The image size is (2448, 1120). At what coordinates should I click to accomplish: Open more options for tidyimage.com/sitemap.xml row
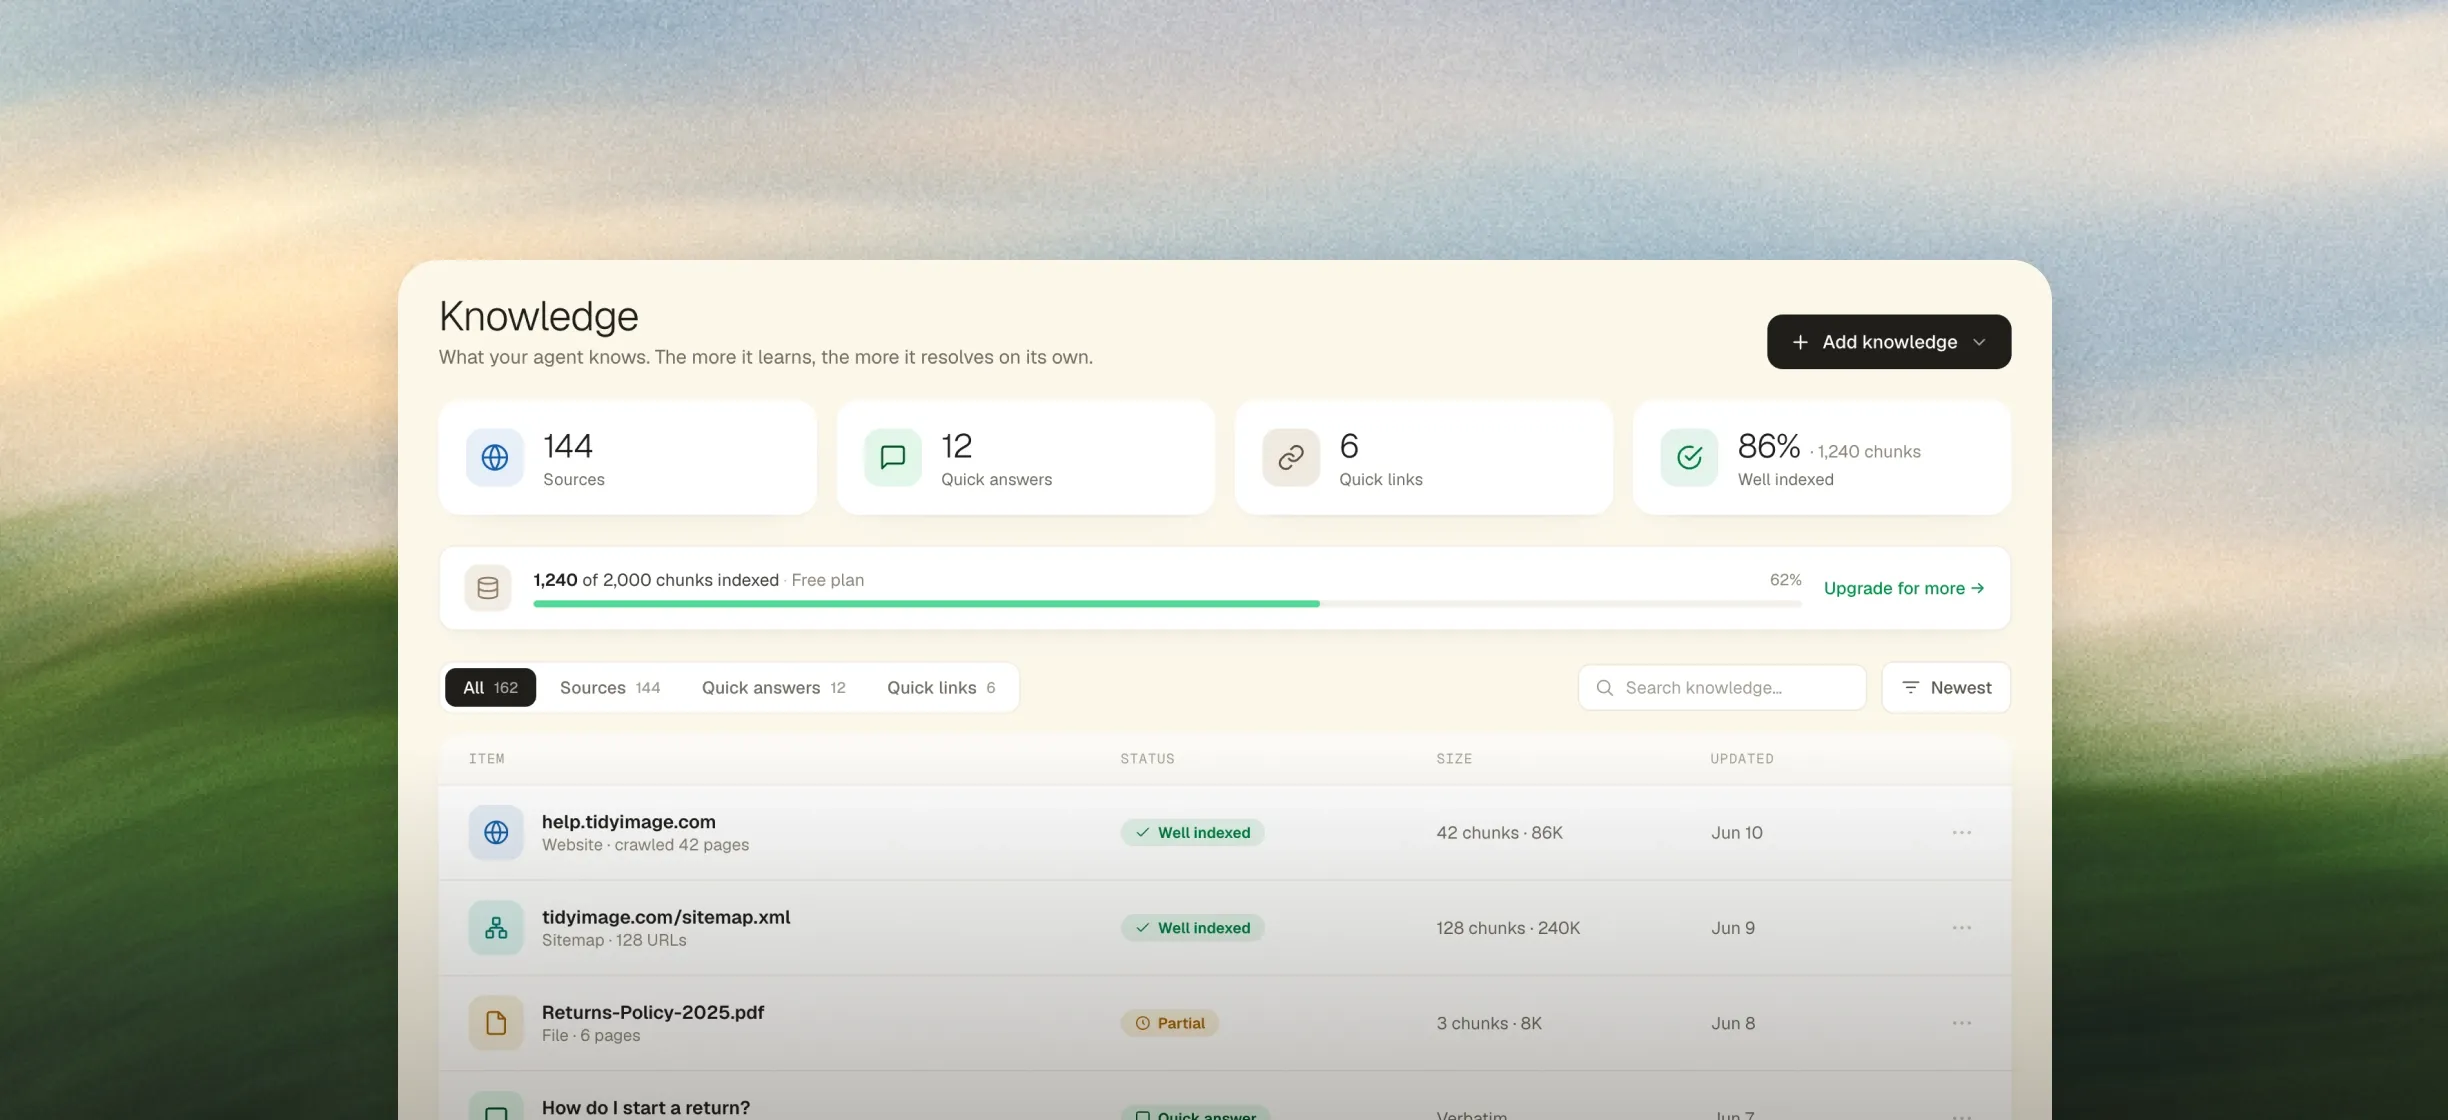pos(1961,928)
